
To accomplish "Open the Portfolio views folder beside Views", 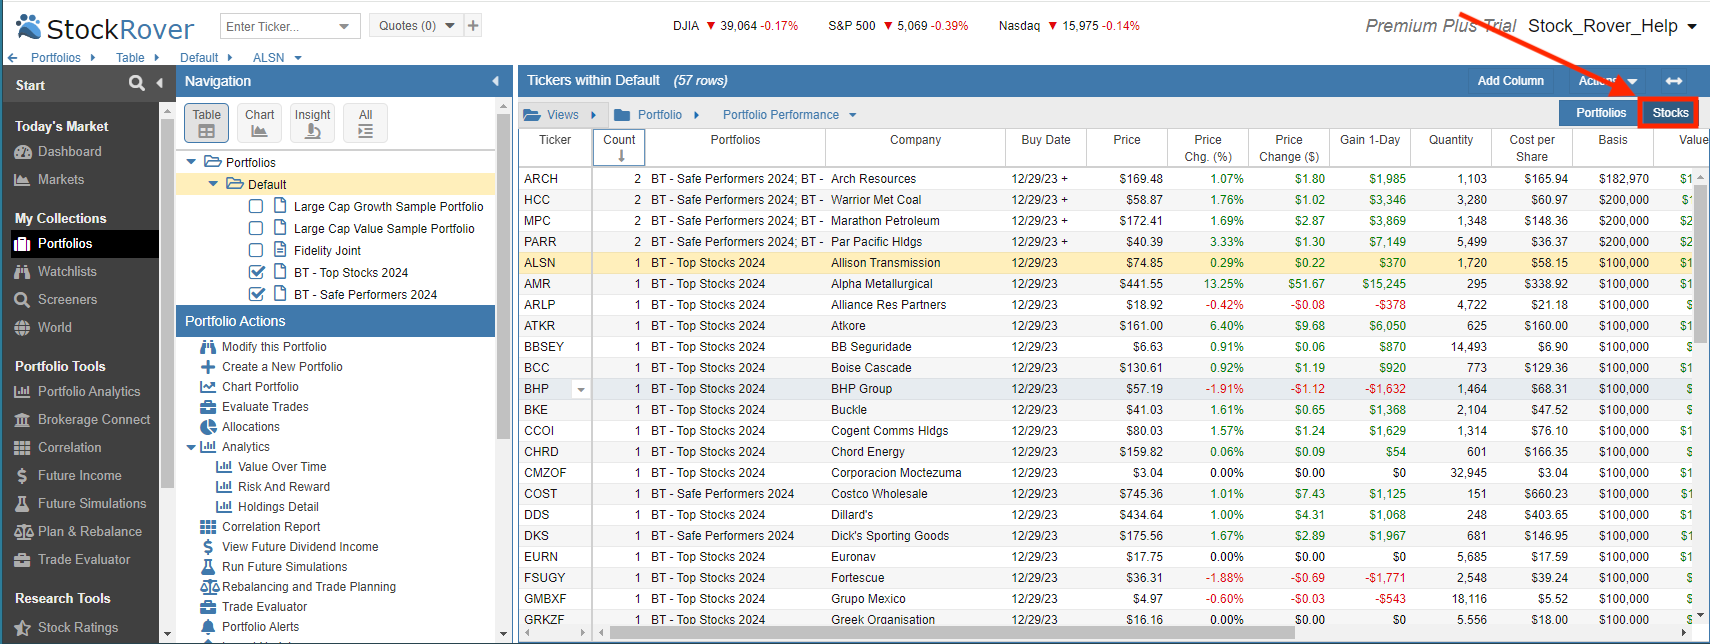I will tap(657, 115).
